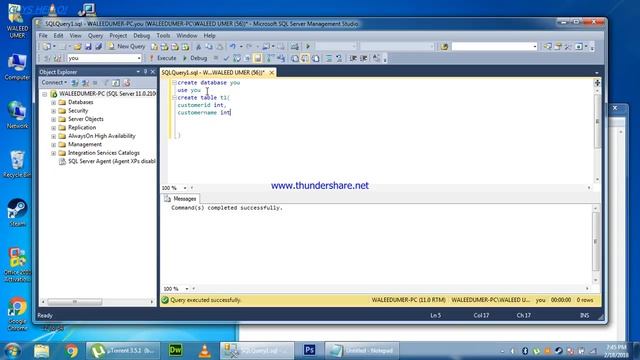Click the Uncomment selected lines icon
This screenshot has height=360, width=640.
point(339,58)
